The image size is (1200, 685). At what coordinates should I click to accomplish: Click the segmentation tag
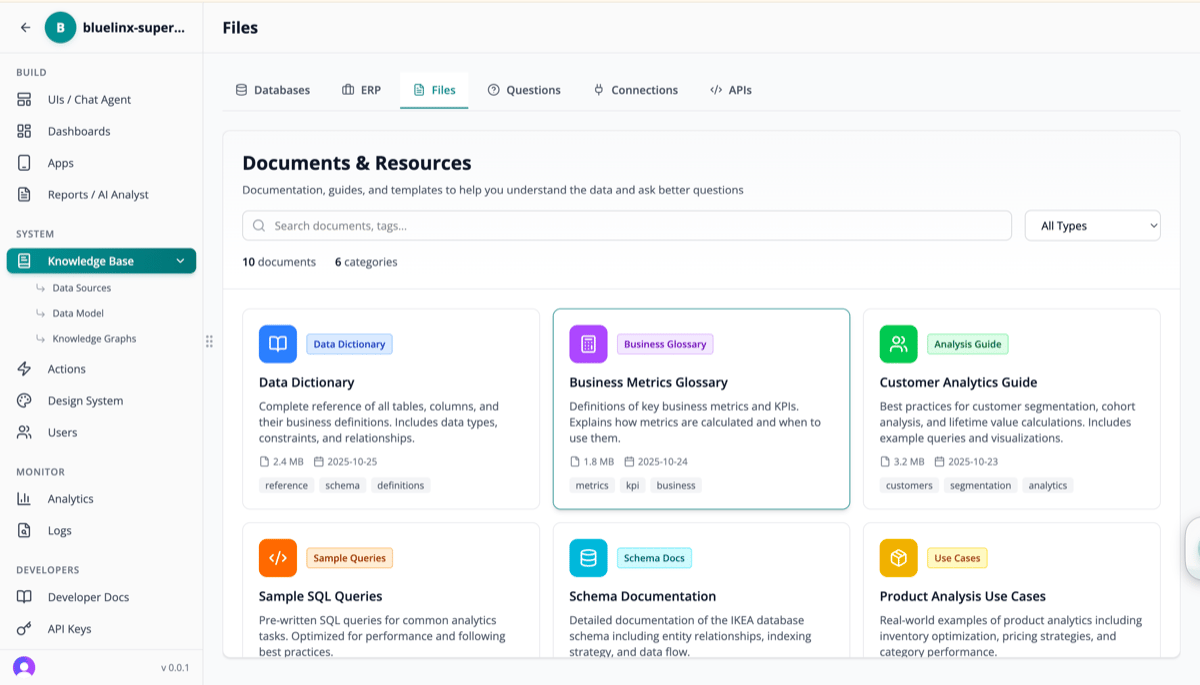tap(981, 485)
